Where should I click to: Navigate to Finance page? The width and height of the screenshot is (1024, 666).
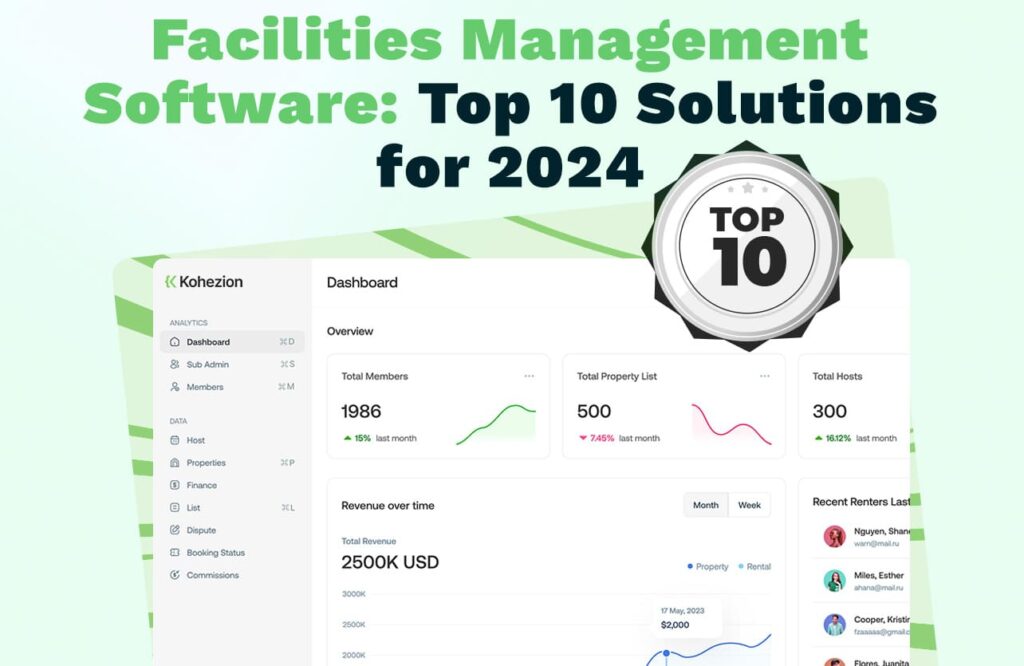(232, 485)
